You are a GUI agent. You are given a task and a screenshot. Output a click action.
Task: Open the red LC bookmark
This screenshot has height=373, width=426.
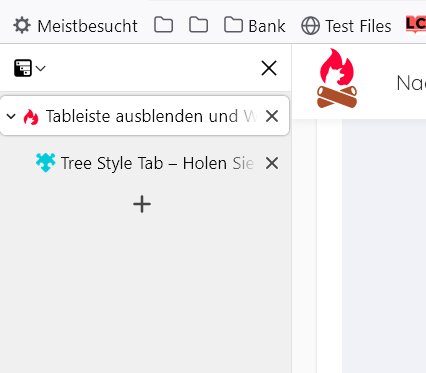pos(416,25)
